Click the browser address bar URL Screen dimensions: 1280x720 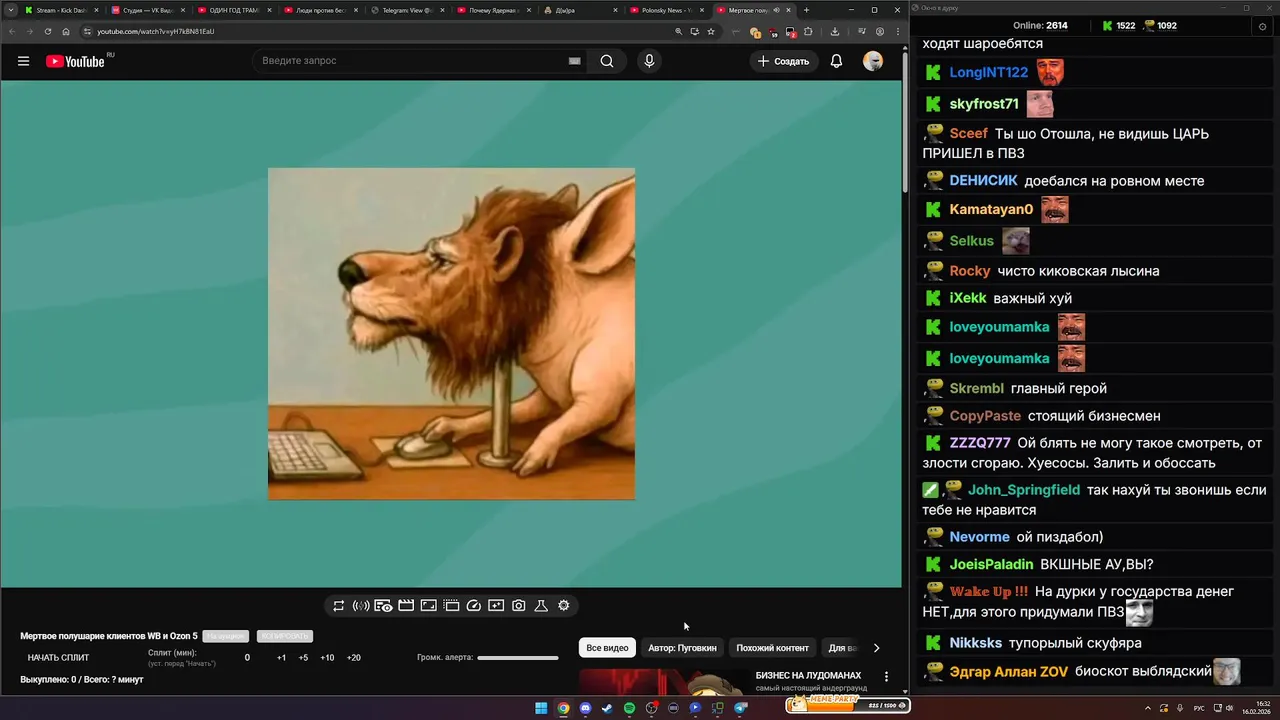[x=155, y=31]
